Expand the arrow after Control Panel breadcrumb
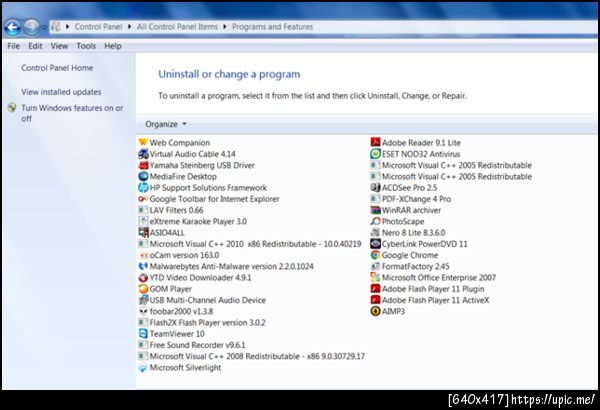 [x=129, y=27]
